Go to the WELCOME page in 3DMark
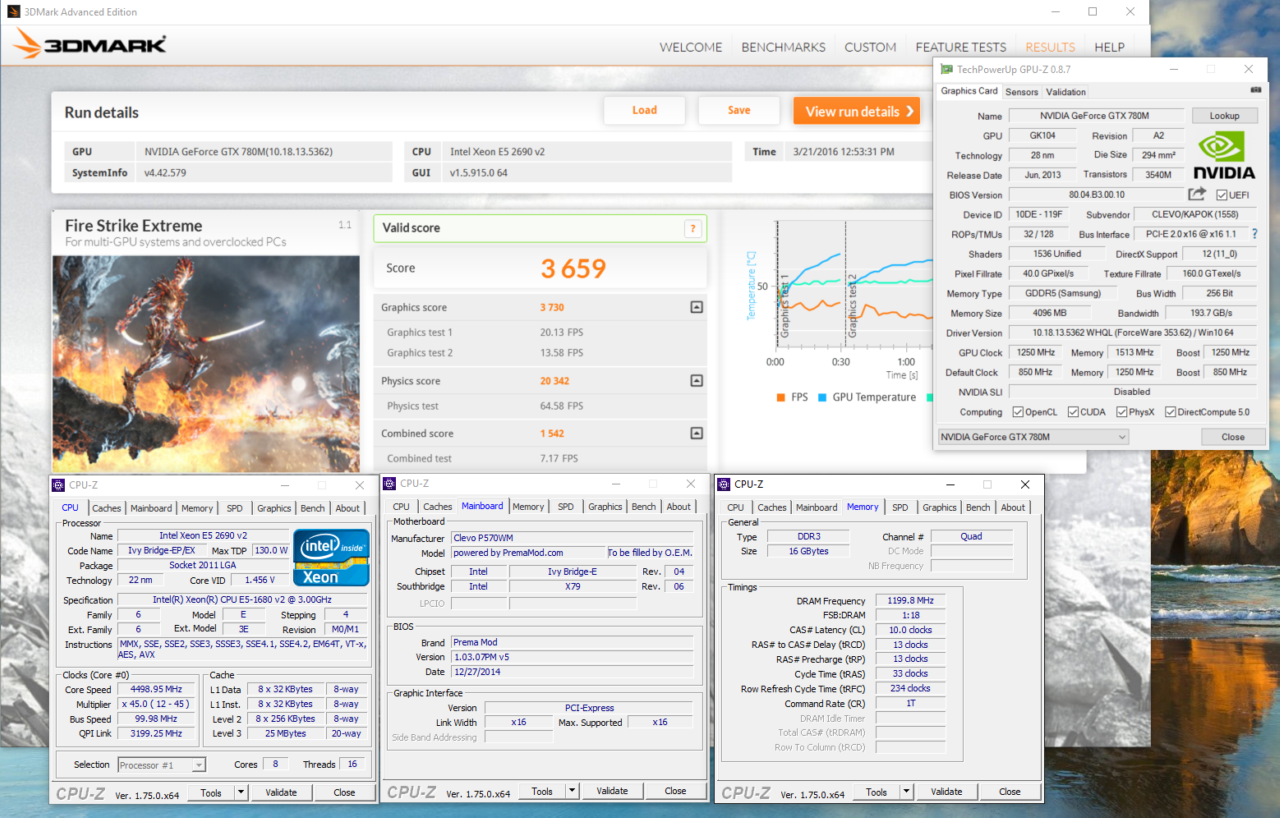The height and width of the screenshot is (818, 1280). point(691,47)
